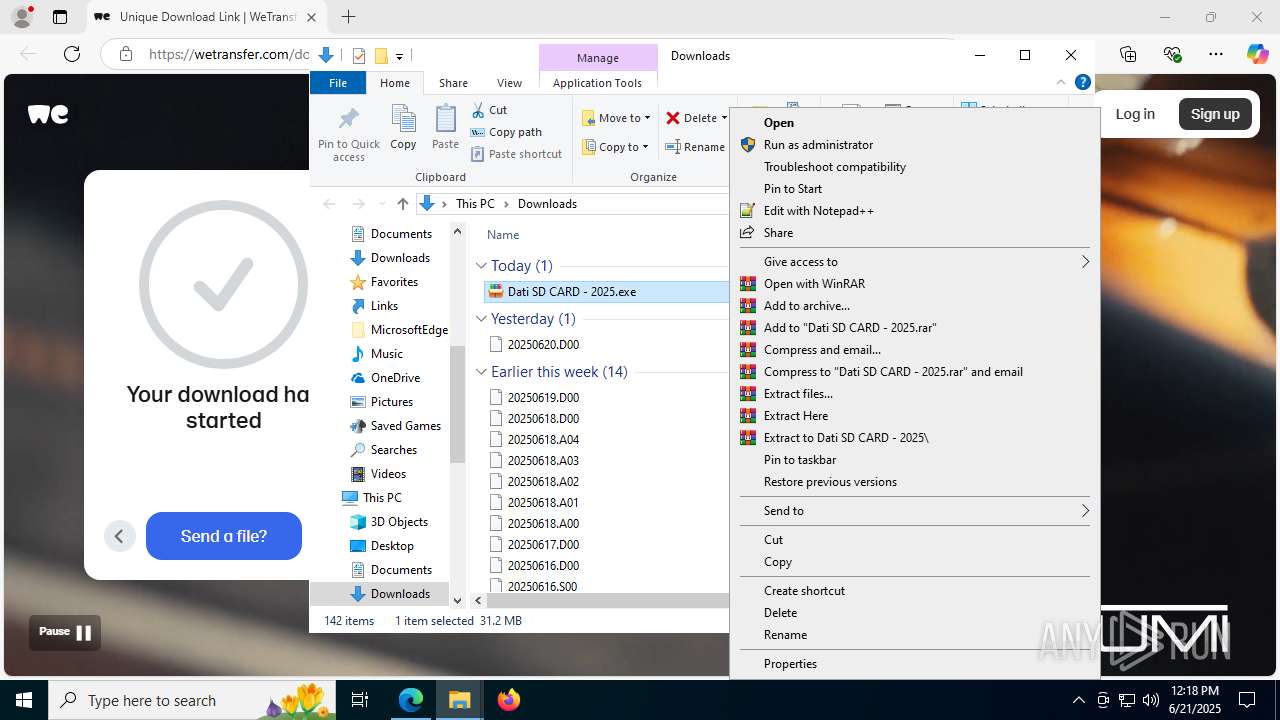Select file 20250617.D00
This screenshot has width=1280, height=720.
point(543,545)
